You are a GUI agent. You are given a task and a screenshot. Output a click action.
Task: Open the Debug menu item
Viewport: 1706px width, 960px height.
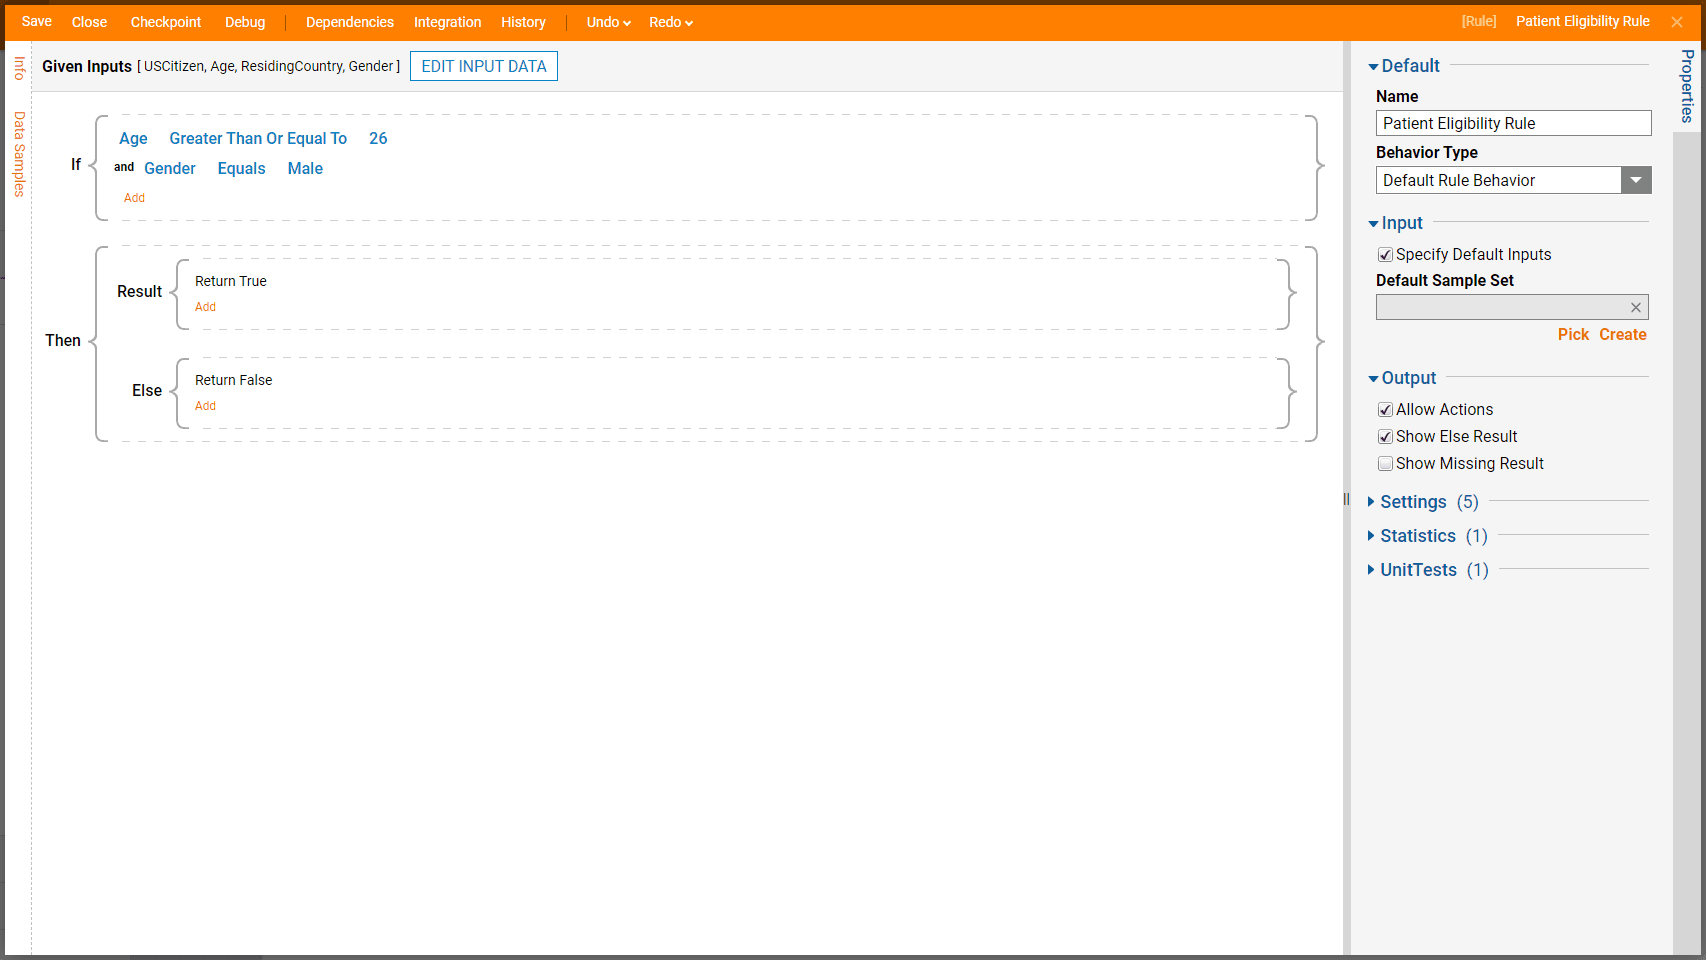[x=245, y=22]
